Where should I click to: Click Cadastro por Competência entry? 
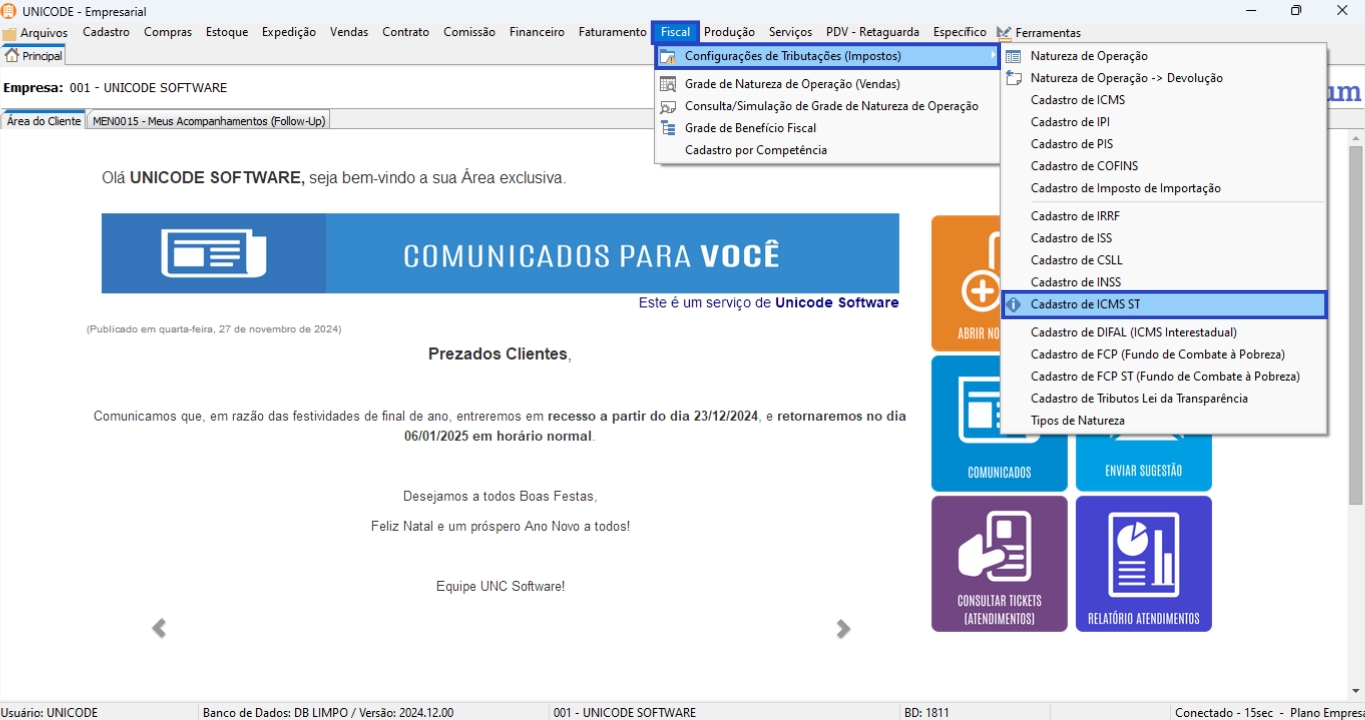pyautogui.click(x=755, y=150)
